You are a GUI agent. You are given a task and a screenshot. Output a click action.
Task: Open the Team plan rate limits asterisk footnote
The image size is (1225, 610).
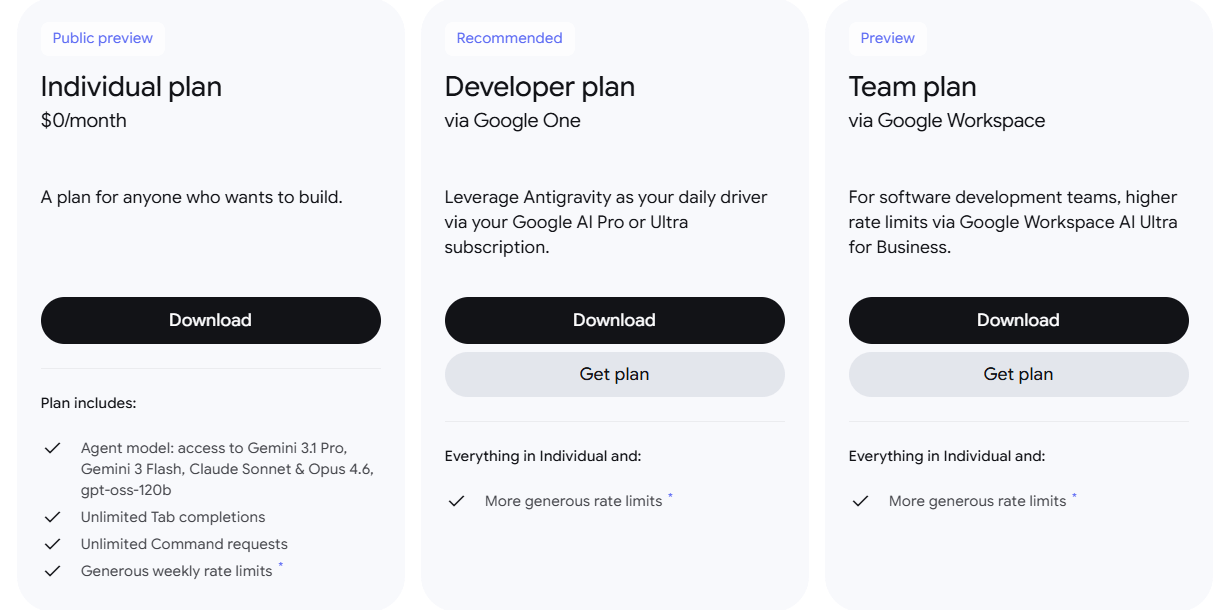pos(1074,497)
